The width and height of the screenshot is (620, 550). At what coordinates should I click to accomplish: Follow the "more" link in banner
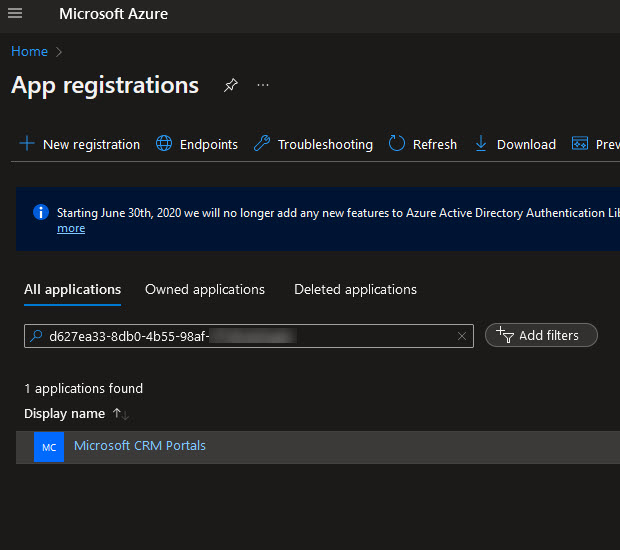click(71, 229)
